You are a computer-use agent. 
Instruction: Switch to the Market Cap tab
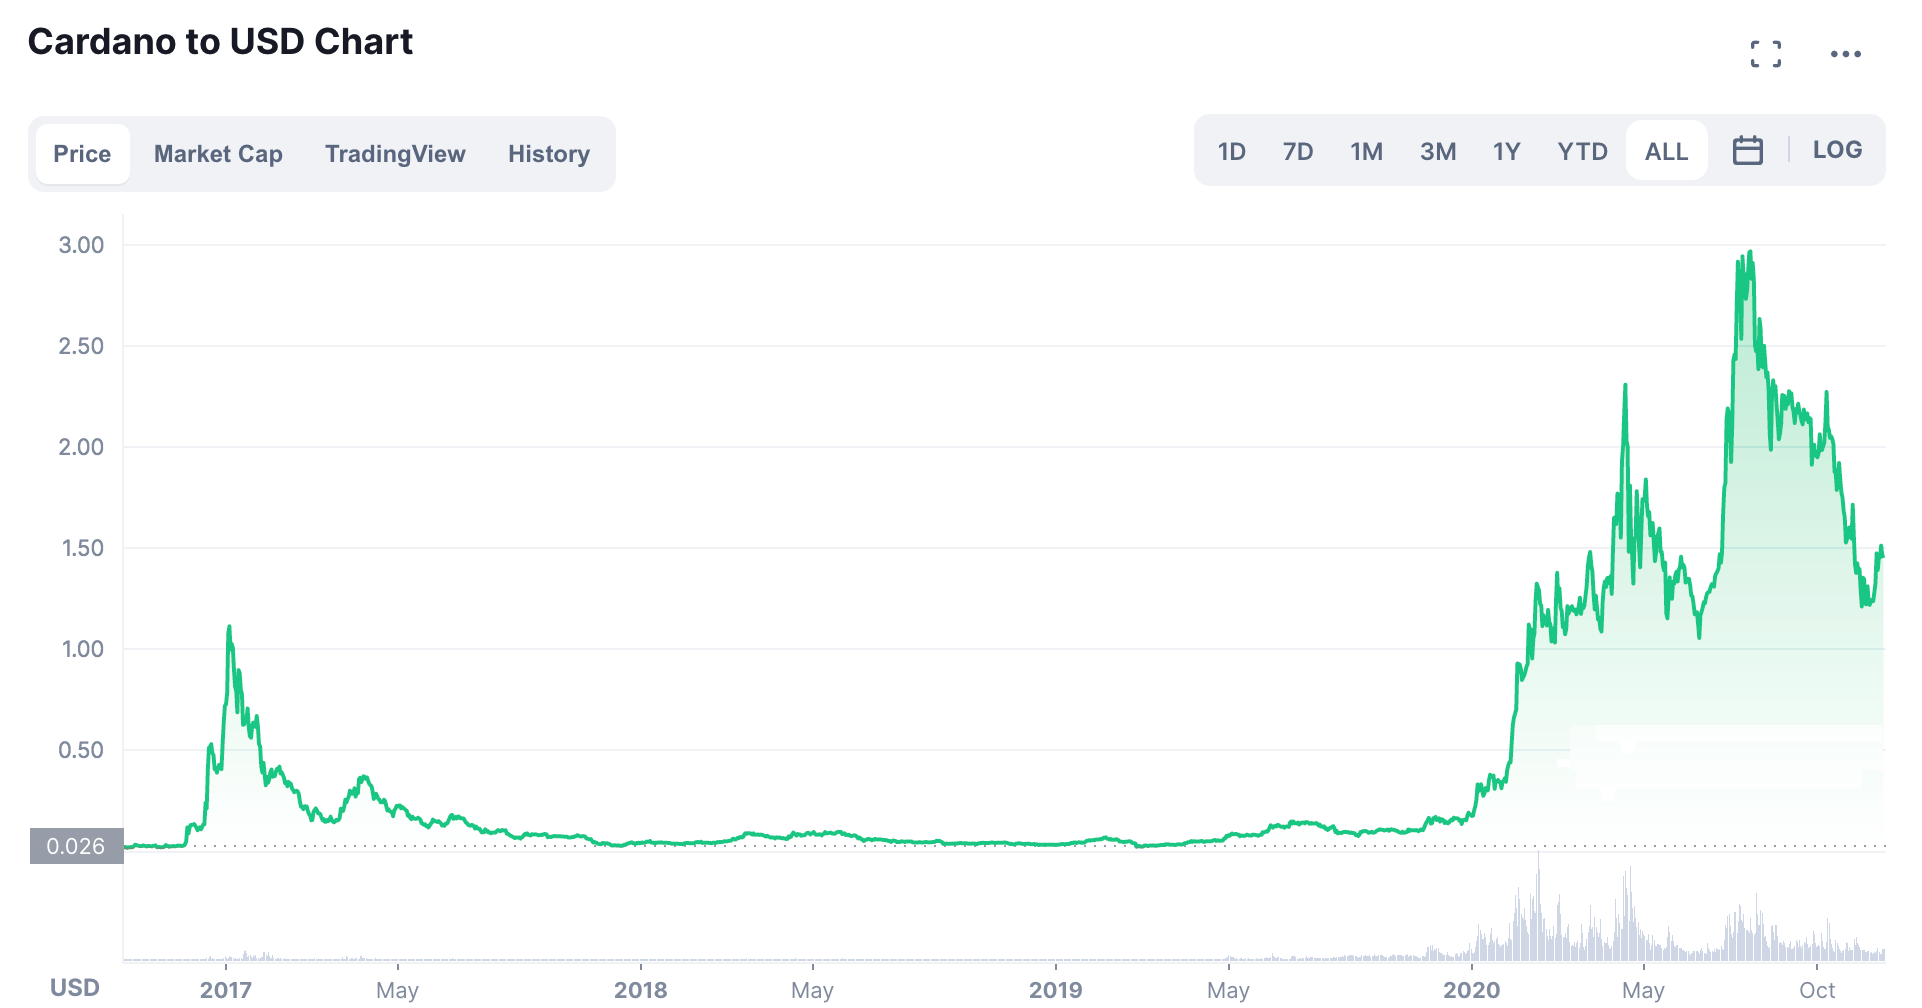point(218,154)
